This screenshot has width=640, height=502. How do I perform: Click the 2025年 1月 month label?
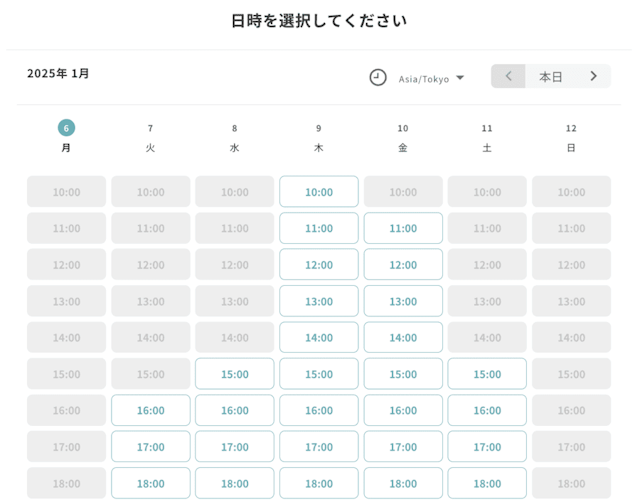coord(58,73)
